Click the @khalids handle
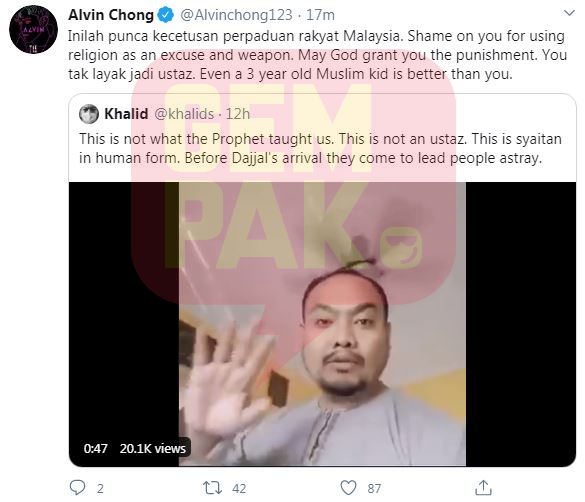Viewport: 585px width, 502px height. coord(184,114)
